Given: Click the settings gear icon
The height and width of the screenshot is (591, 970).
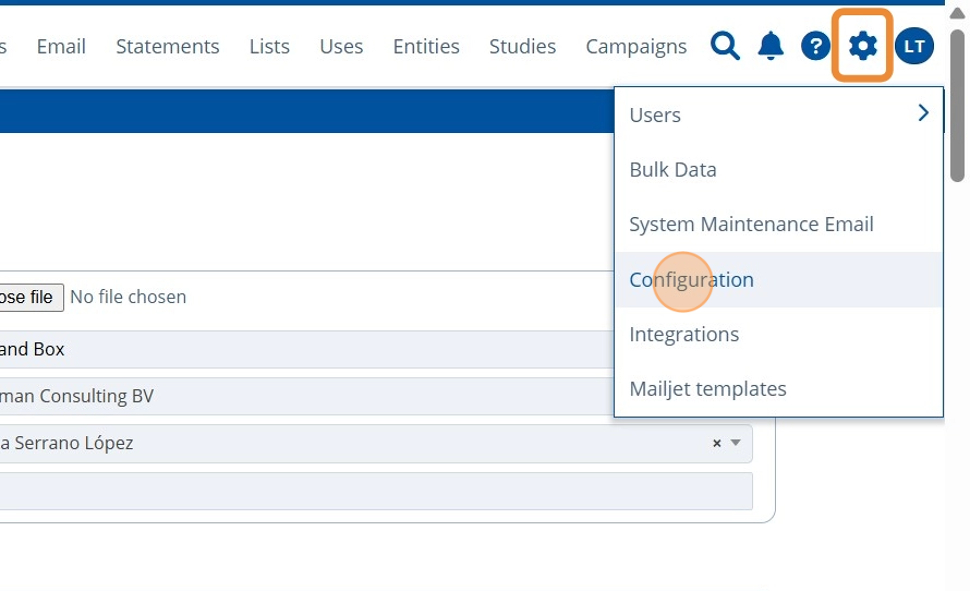Looking at the screenshot, I should 862,46.
